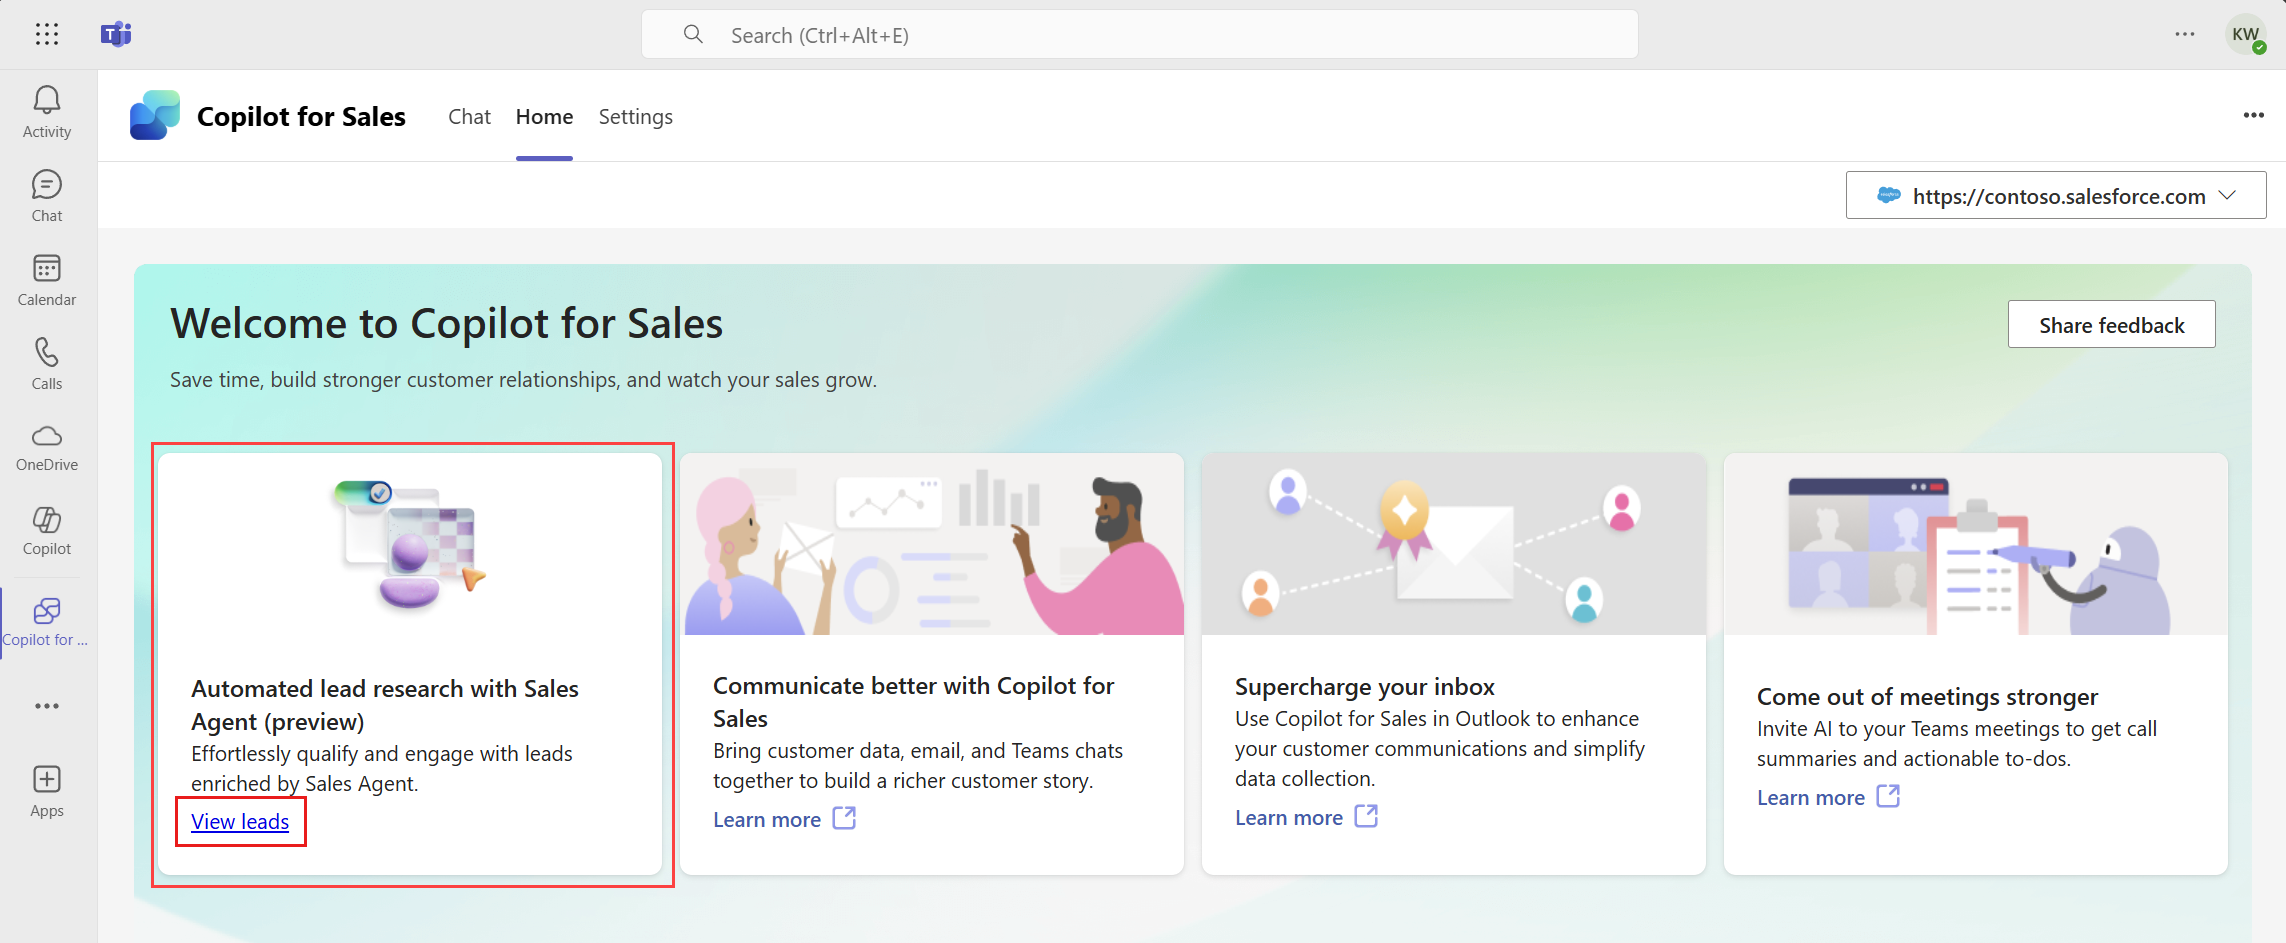Open the Settings tab of Copilot for Sales
Viewport: 2286px width, 943px height.
[x=635, y=117]
